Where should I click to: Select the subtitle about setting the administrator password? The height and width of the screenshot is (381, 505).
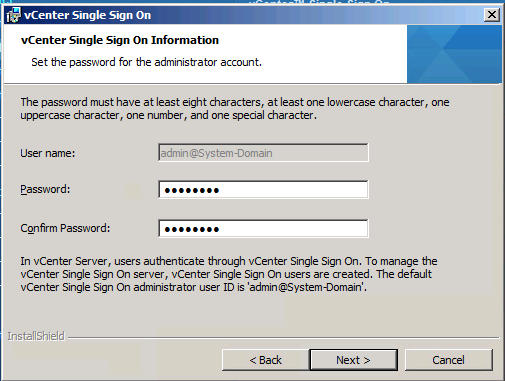(x=146, y=62)
